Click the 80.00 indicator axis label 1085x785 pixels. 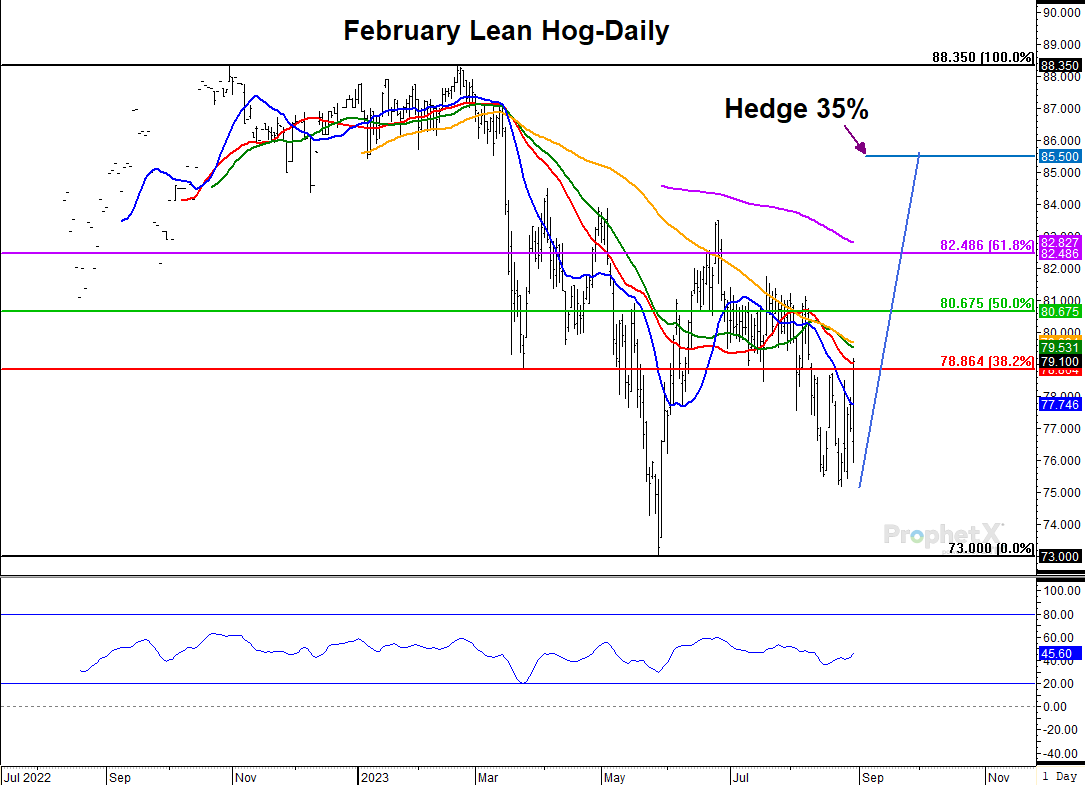[x=1059, y=615]
